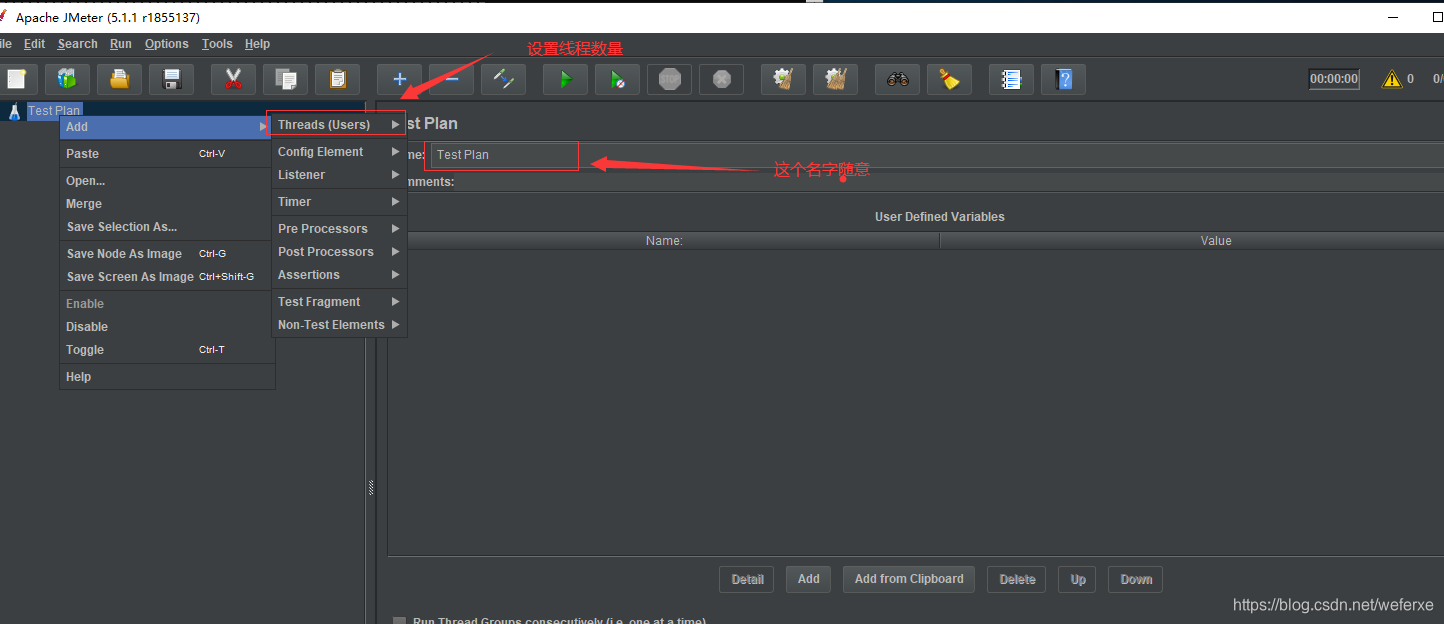1444x624 pixels.
Task: Open the Search menu
Action: 78,44
